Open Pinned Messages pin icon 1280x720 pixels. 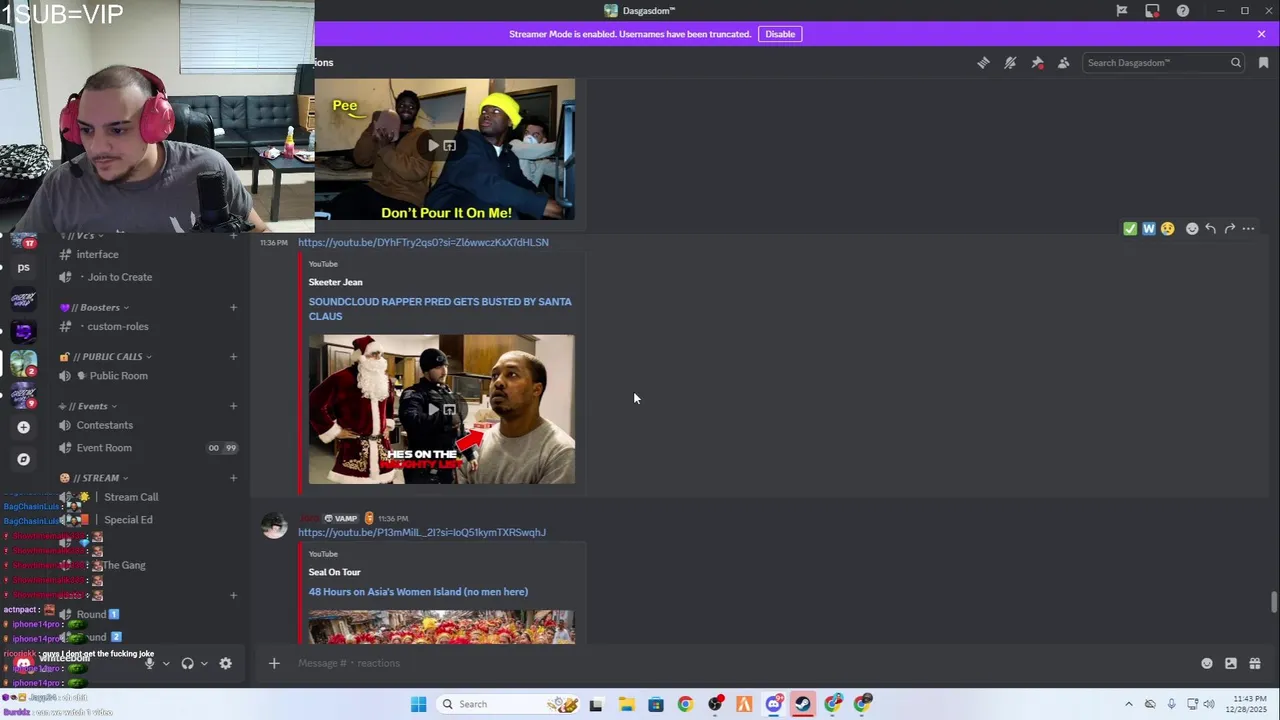click(1037, 62)
